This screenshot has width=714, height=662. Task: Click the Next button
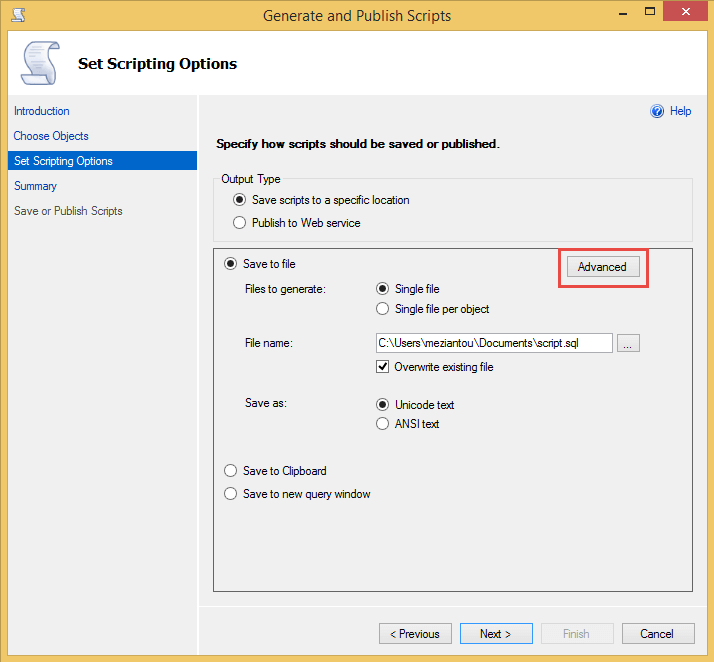click(x=496, y=634)
